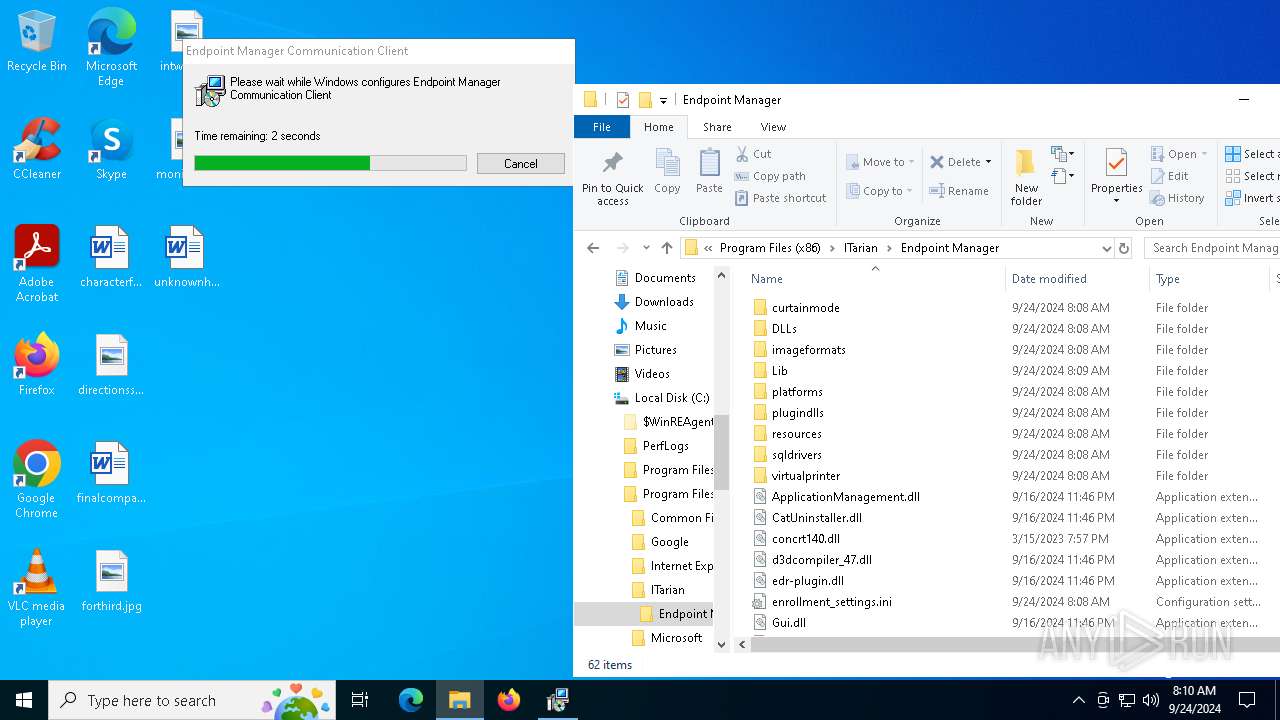
Task: Open the notifications center icon
Action: point(1247,700)
